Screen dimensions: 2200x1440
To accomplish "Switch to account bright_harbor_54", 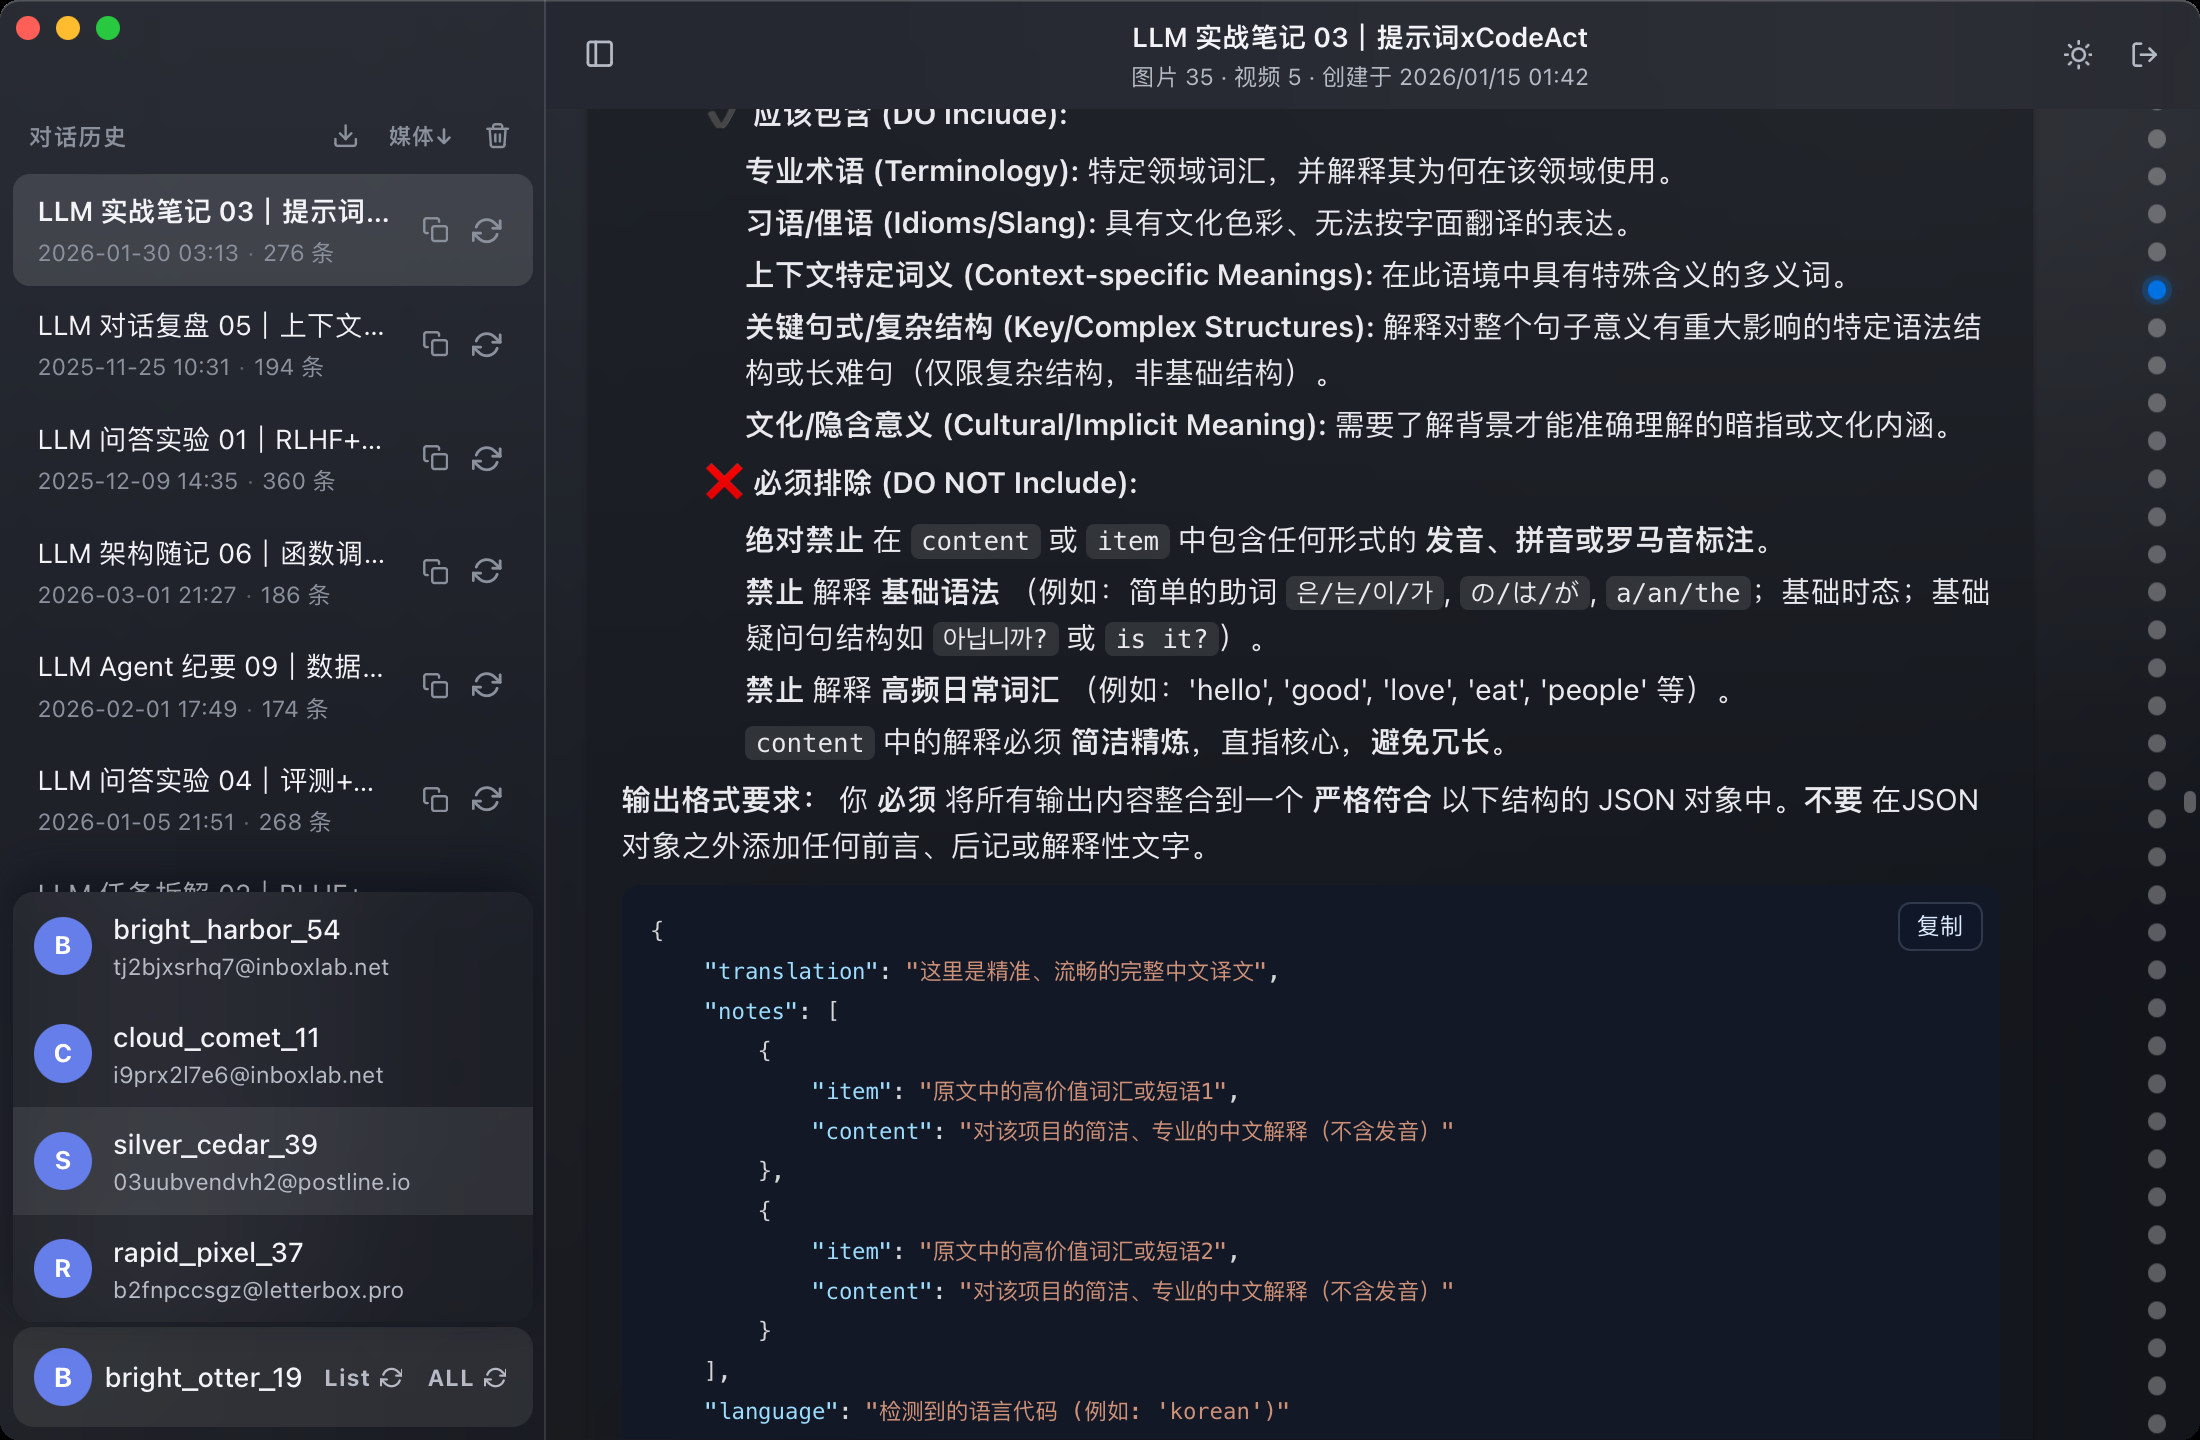I will click(273, 946).
